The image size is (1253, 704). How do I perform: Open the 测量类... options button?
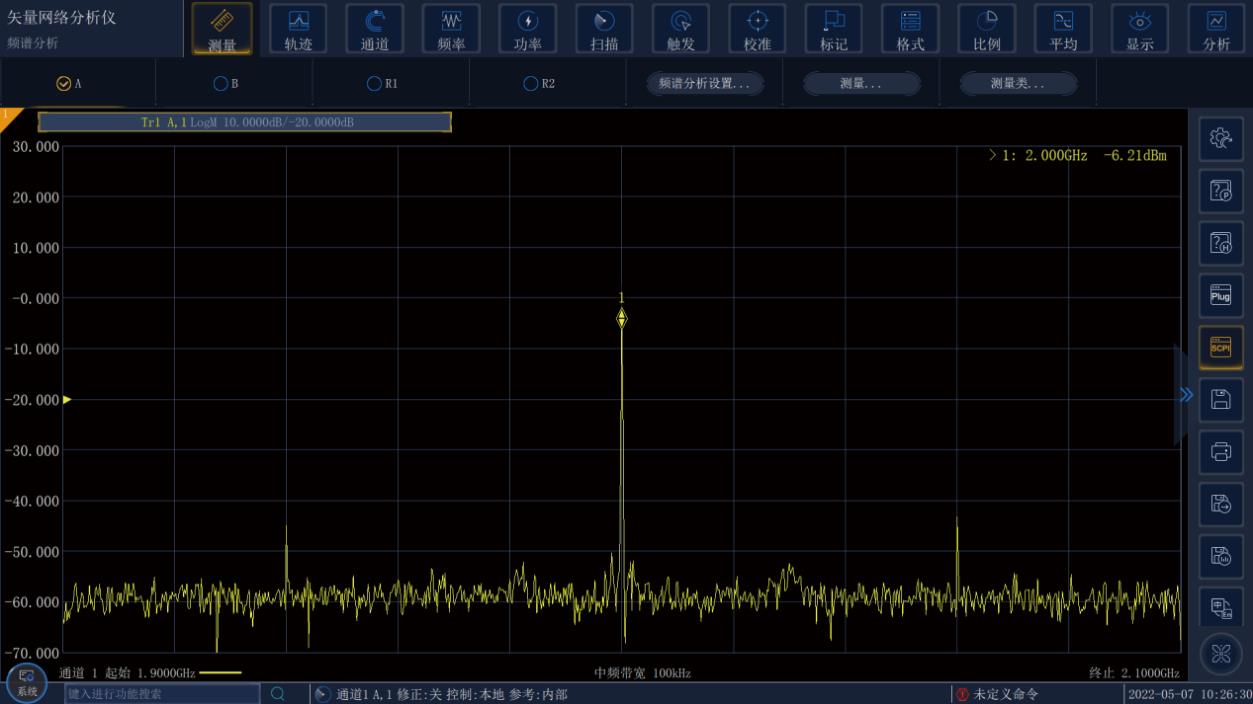[1018, 84]
